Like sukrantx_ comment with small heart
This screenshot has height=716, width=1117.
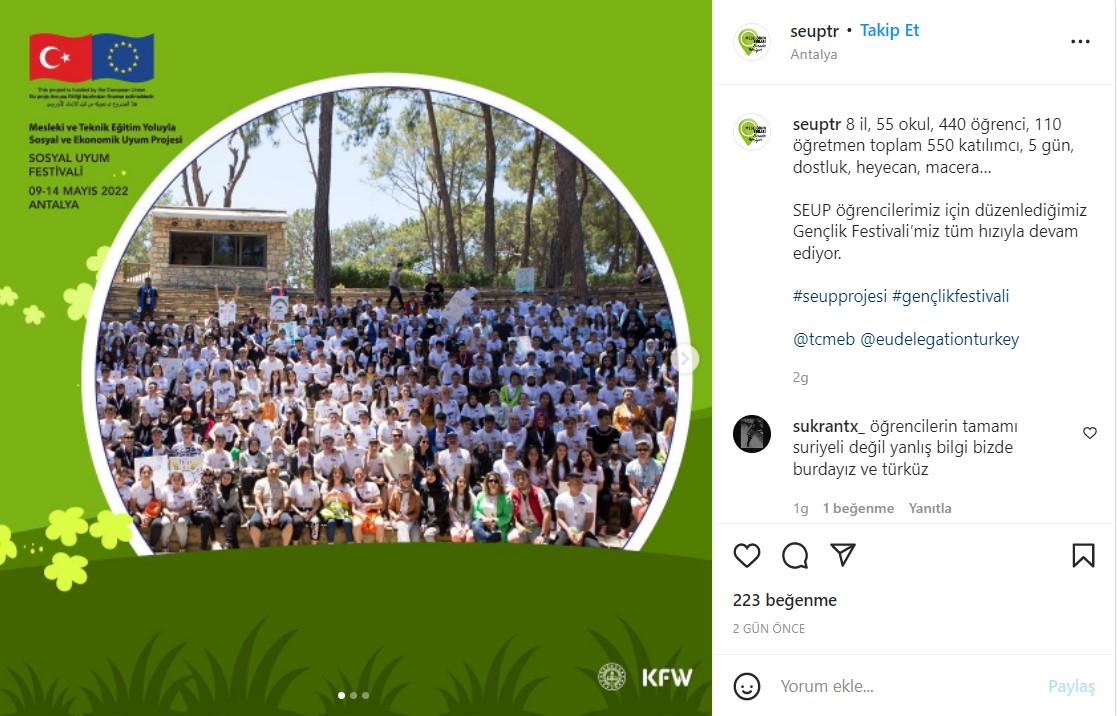1089,432
